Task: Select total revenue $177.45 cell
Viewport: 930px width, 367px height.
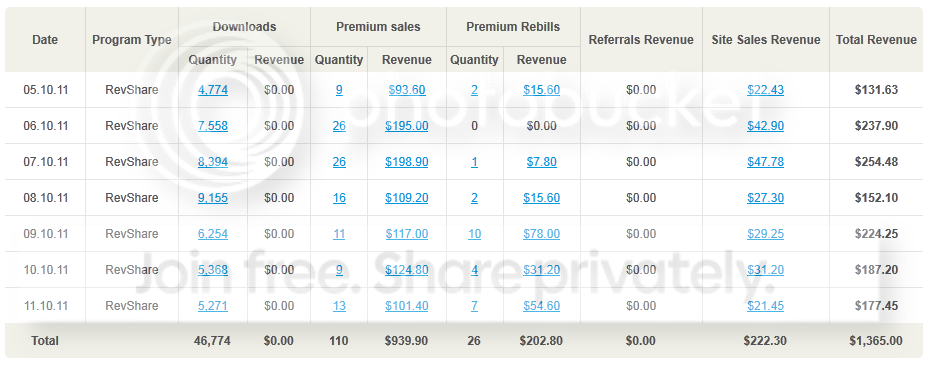Action: pyautogui.click(x=876, y=306)
